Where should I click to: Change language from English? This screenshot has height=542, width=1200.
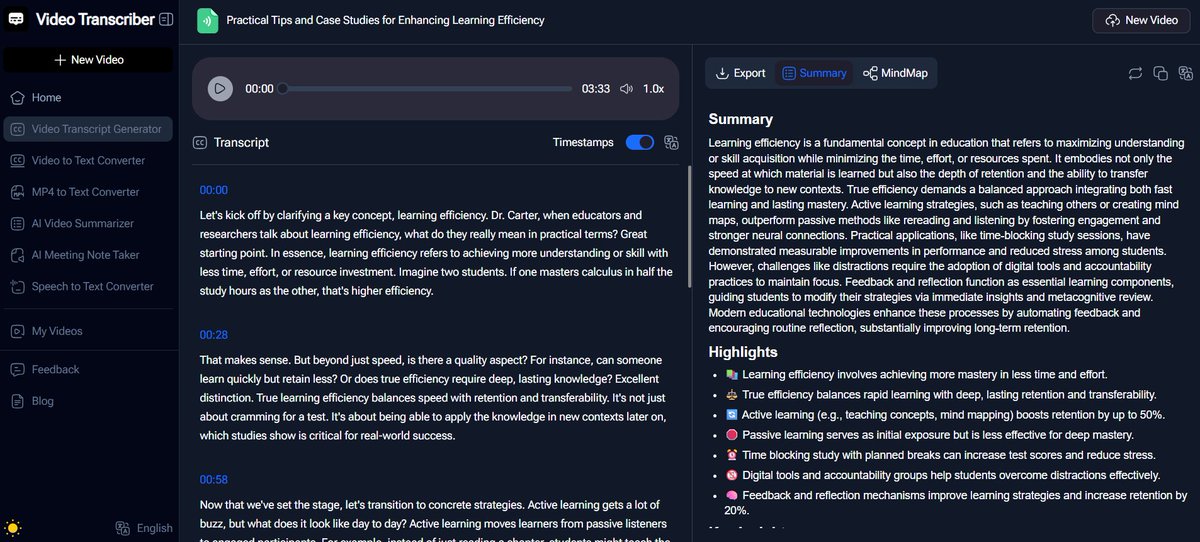pyautogui.click(x=145, y=528)
